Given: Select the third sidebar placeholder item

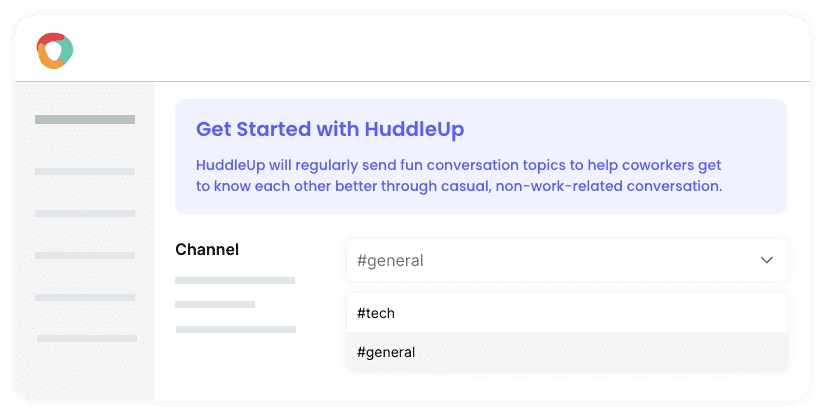Looking at the screenshot, I should [85, 213].
